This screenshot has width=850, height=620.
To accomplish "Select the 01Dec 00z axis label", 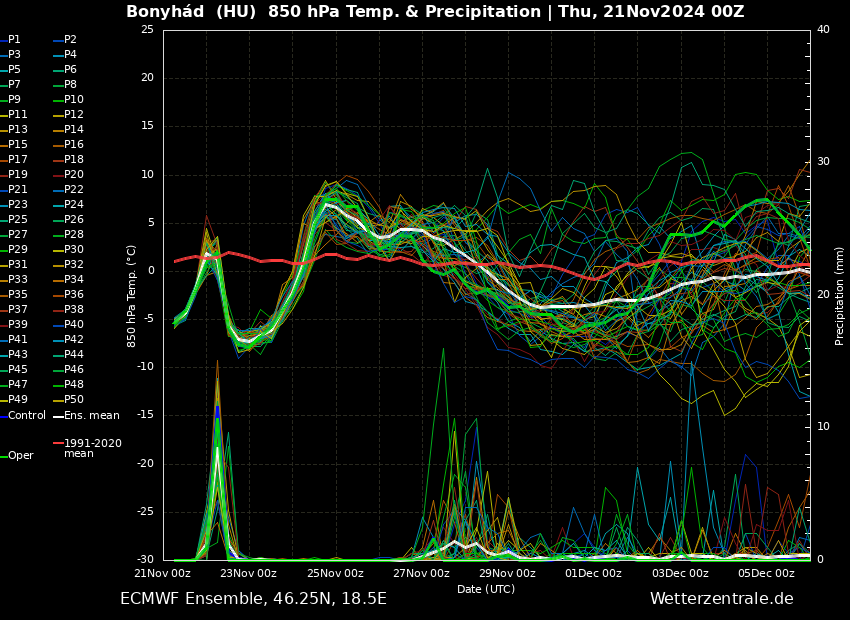I will click(593, 573).
